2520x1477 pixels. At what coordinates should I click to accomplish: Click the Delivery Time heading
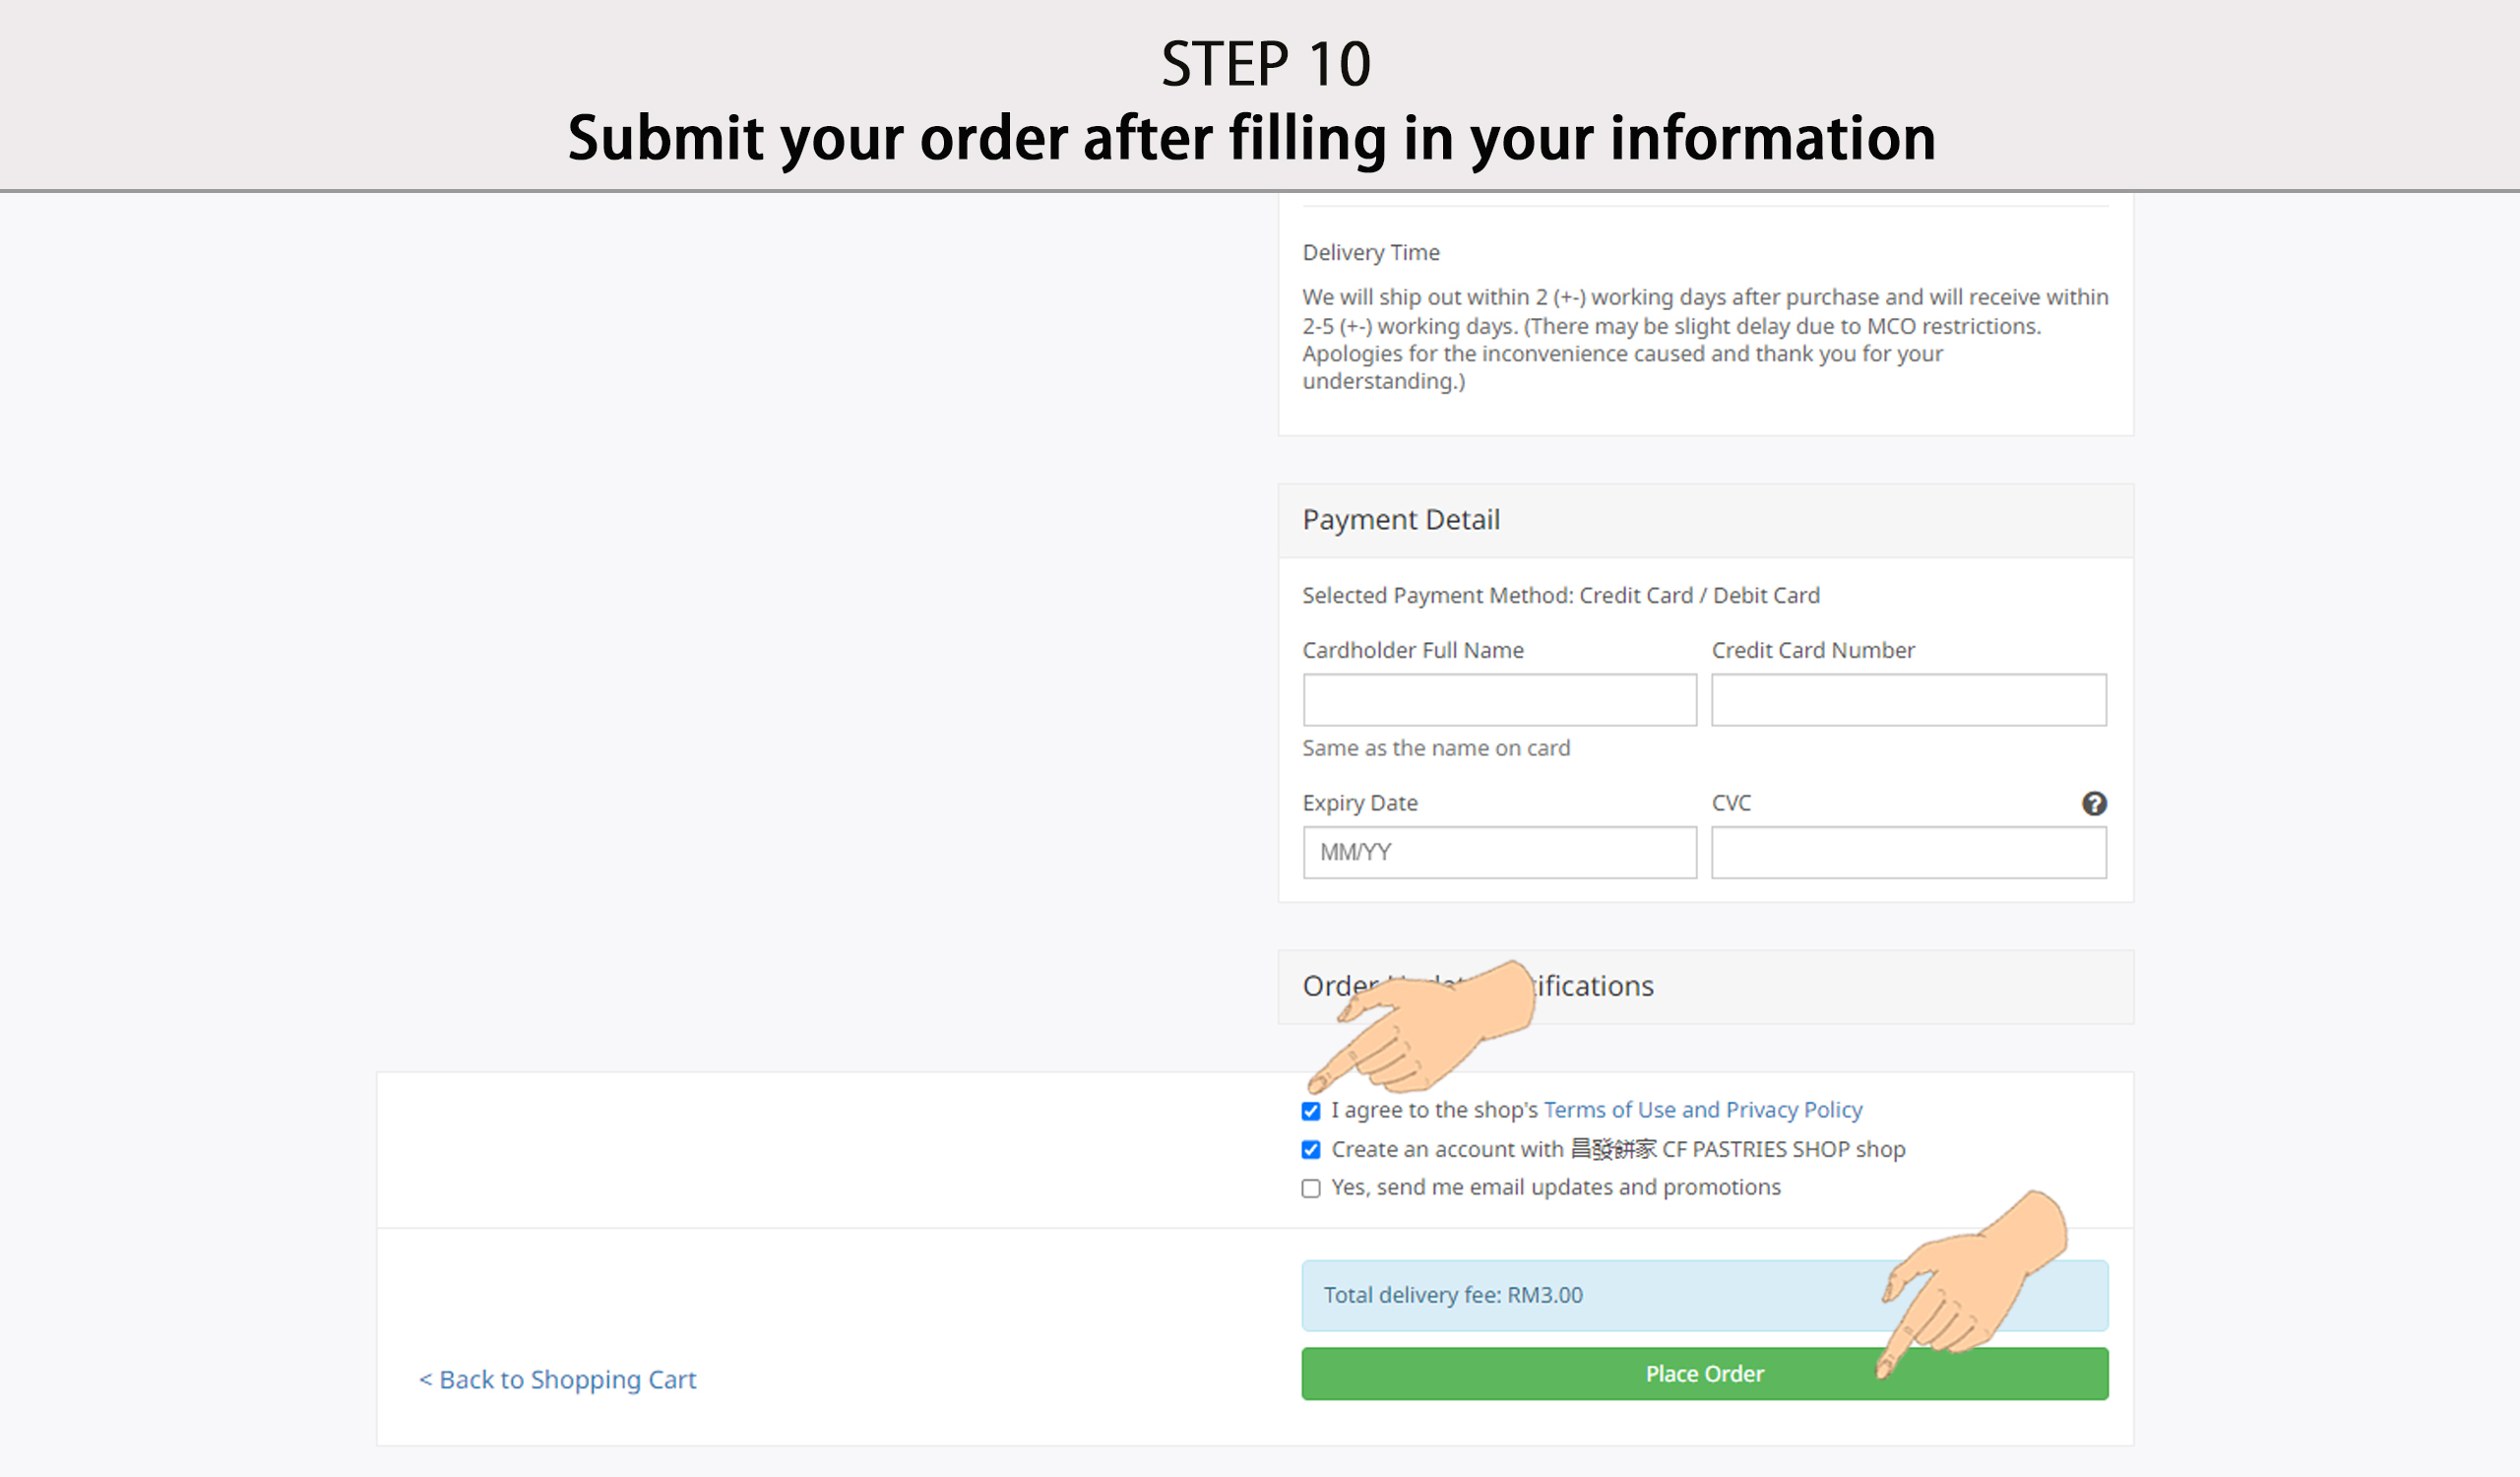point(1371,253)
